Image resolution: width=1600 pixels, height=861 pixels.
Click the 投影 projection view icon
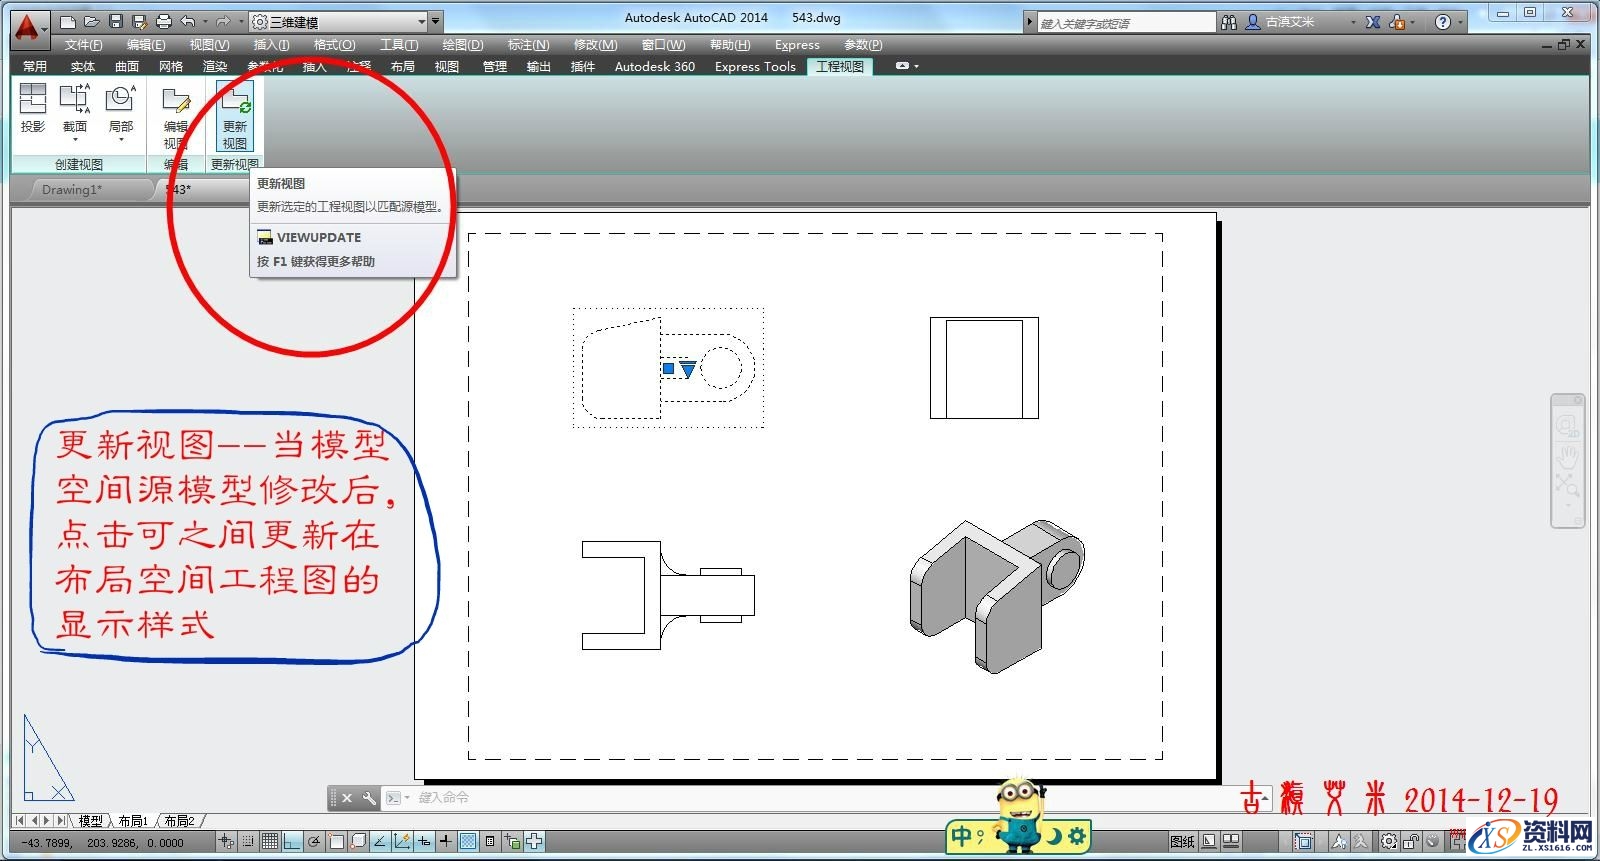(33, 109)
